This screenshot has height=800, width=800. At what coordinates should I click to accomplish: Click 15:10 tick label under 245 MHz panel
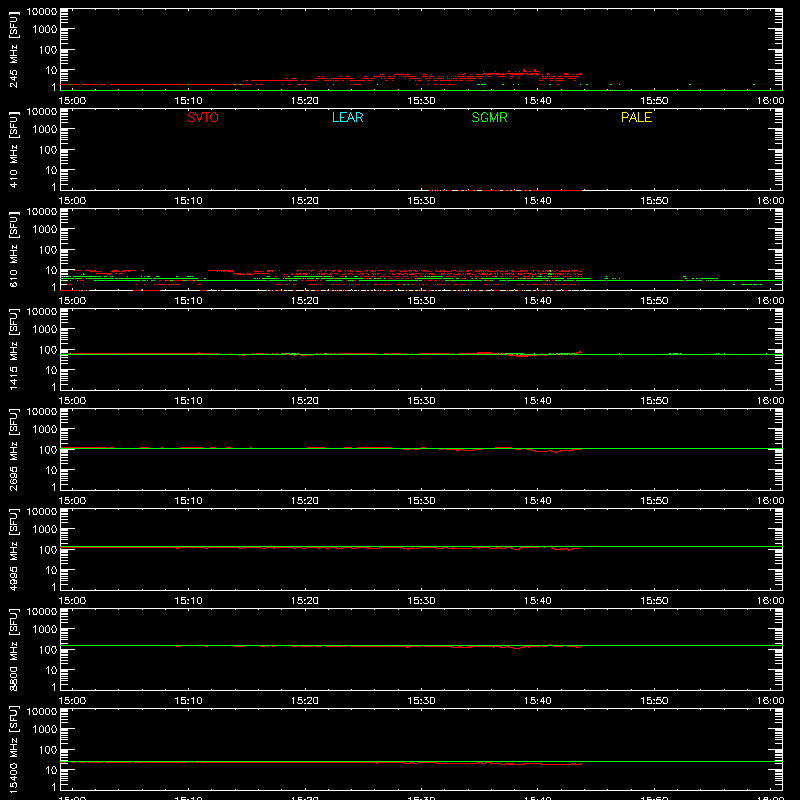point(188,101)
